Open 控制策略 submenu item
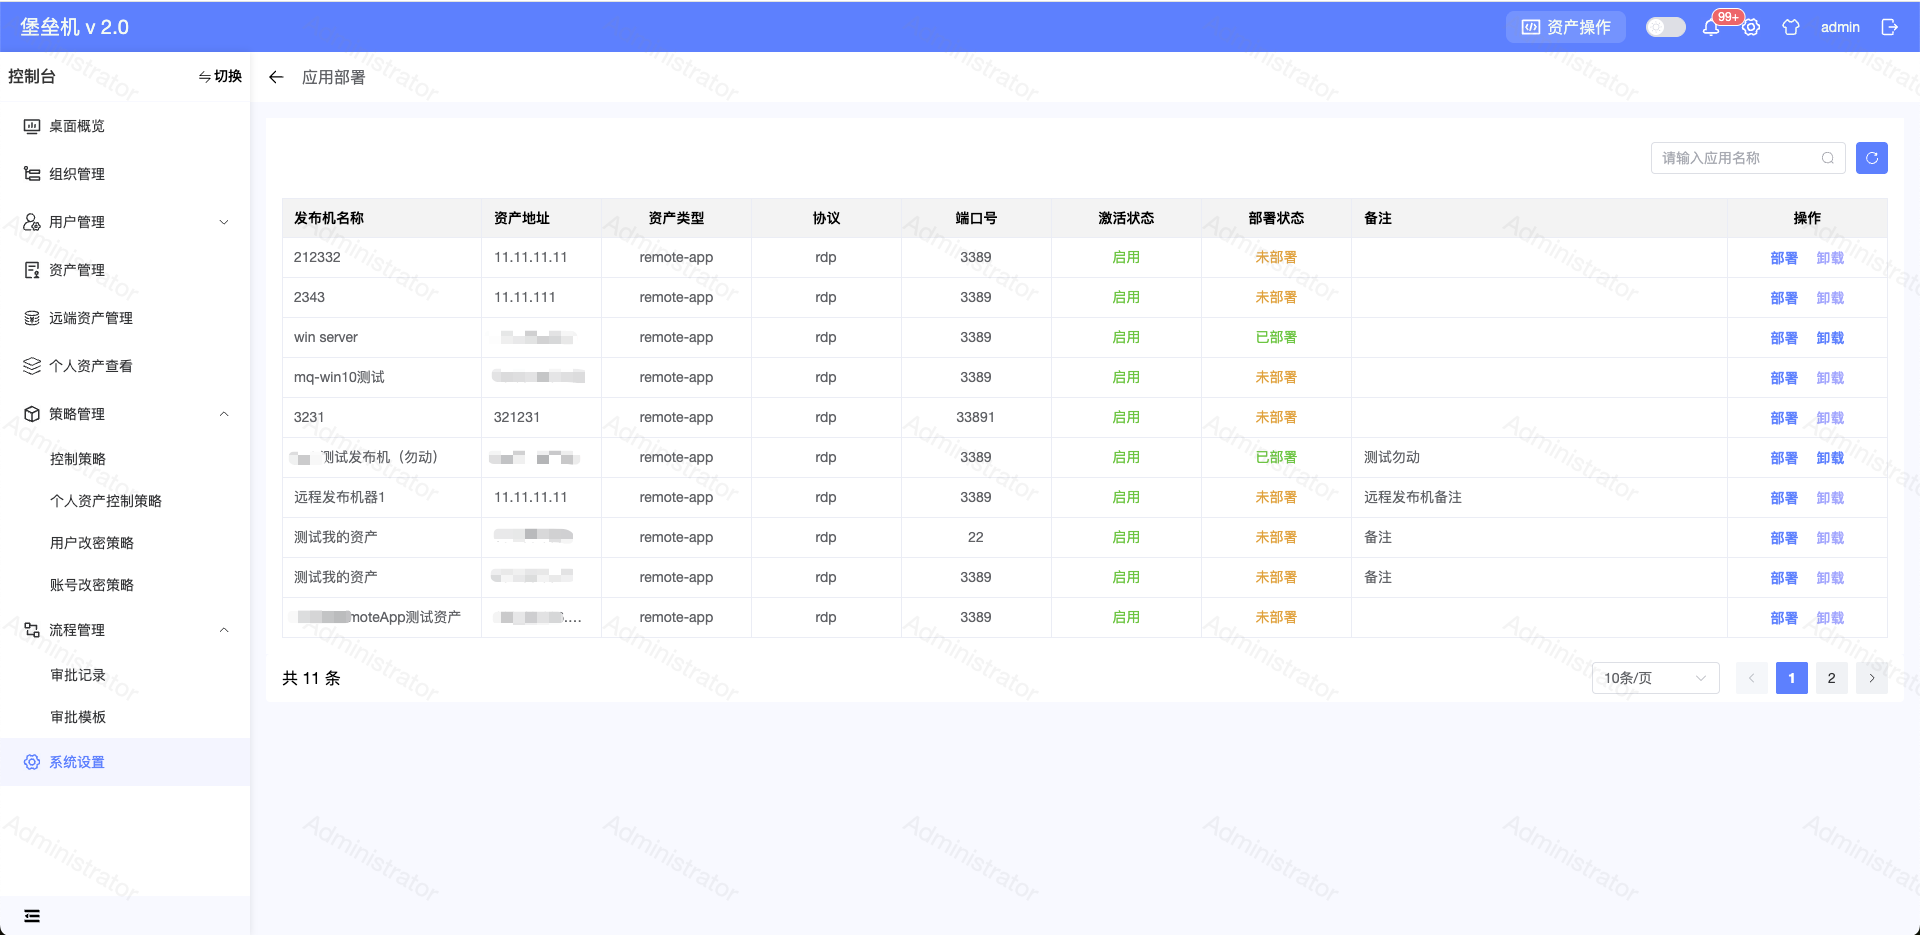1920x935 pixels. [x=78, y=459]
